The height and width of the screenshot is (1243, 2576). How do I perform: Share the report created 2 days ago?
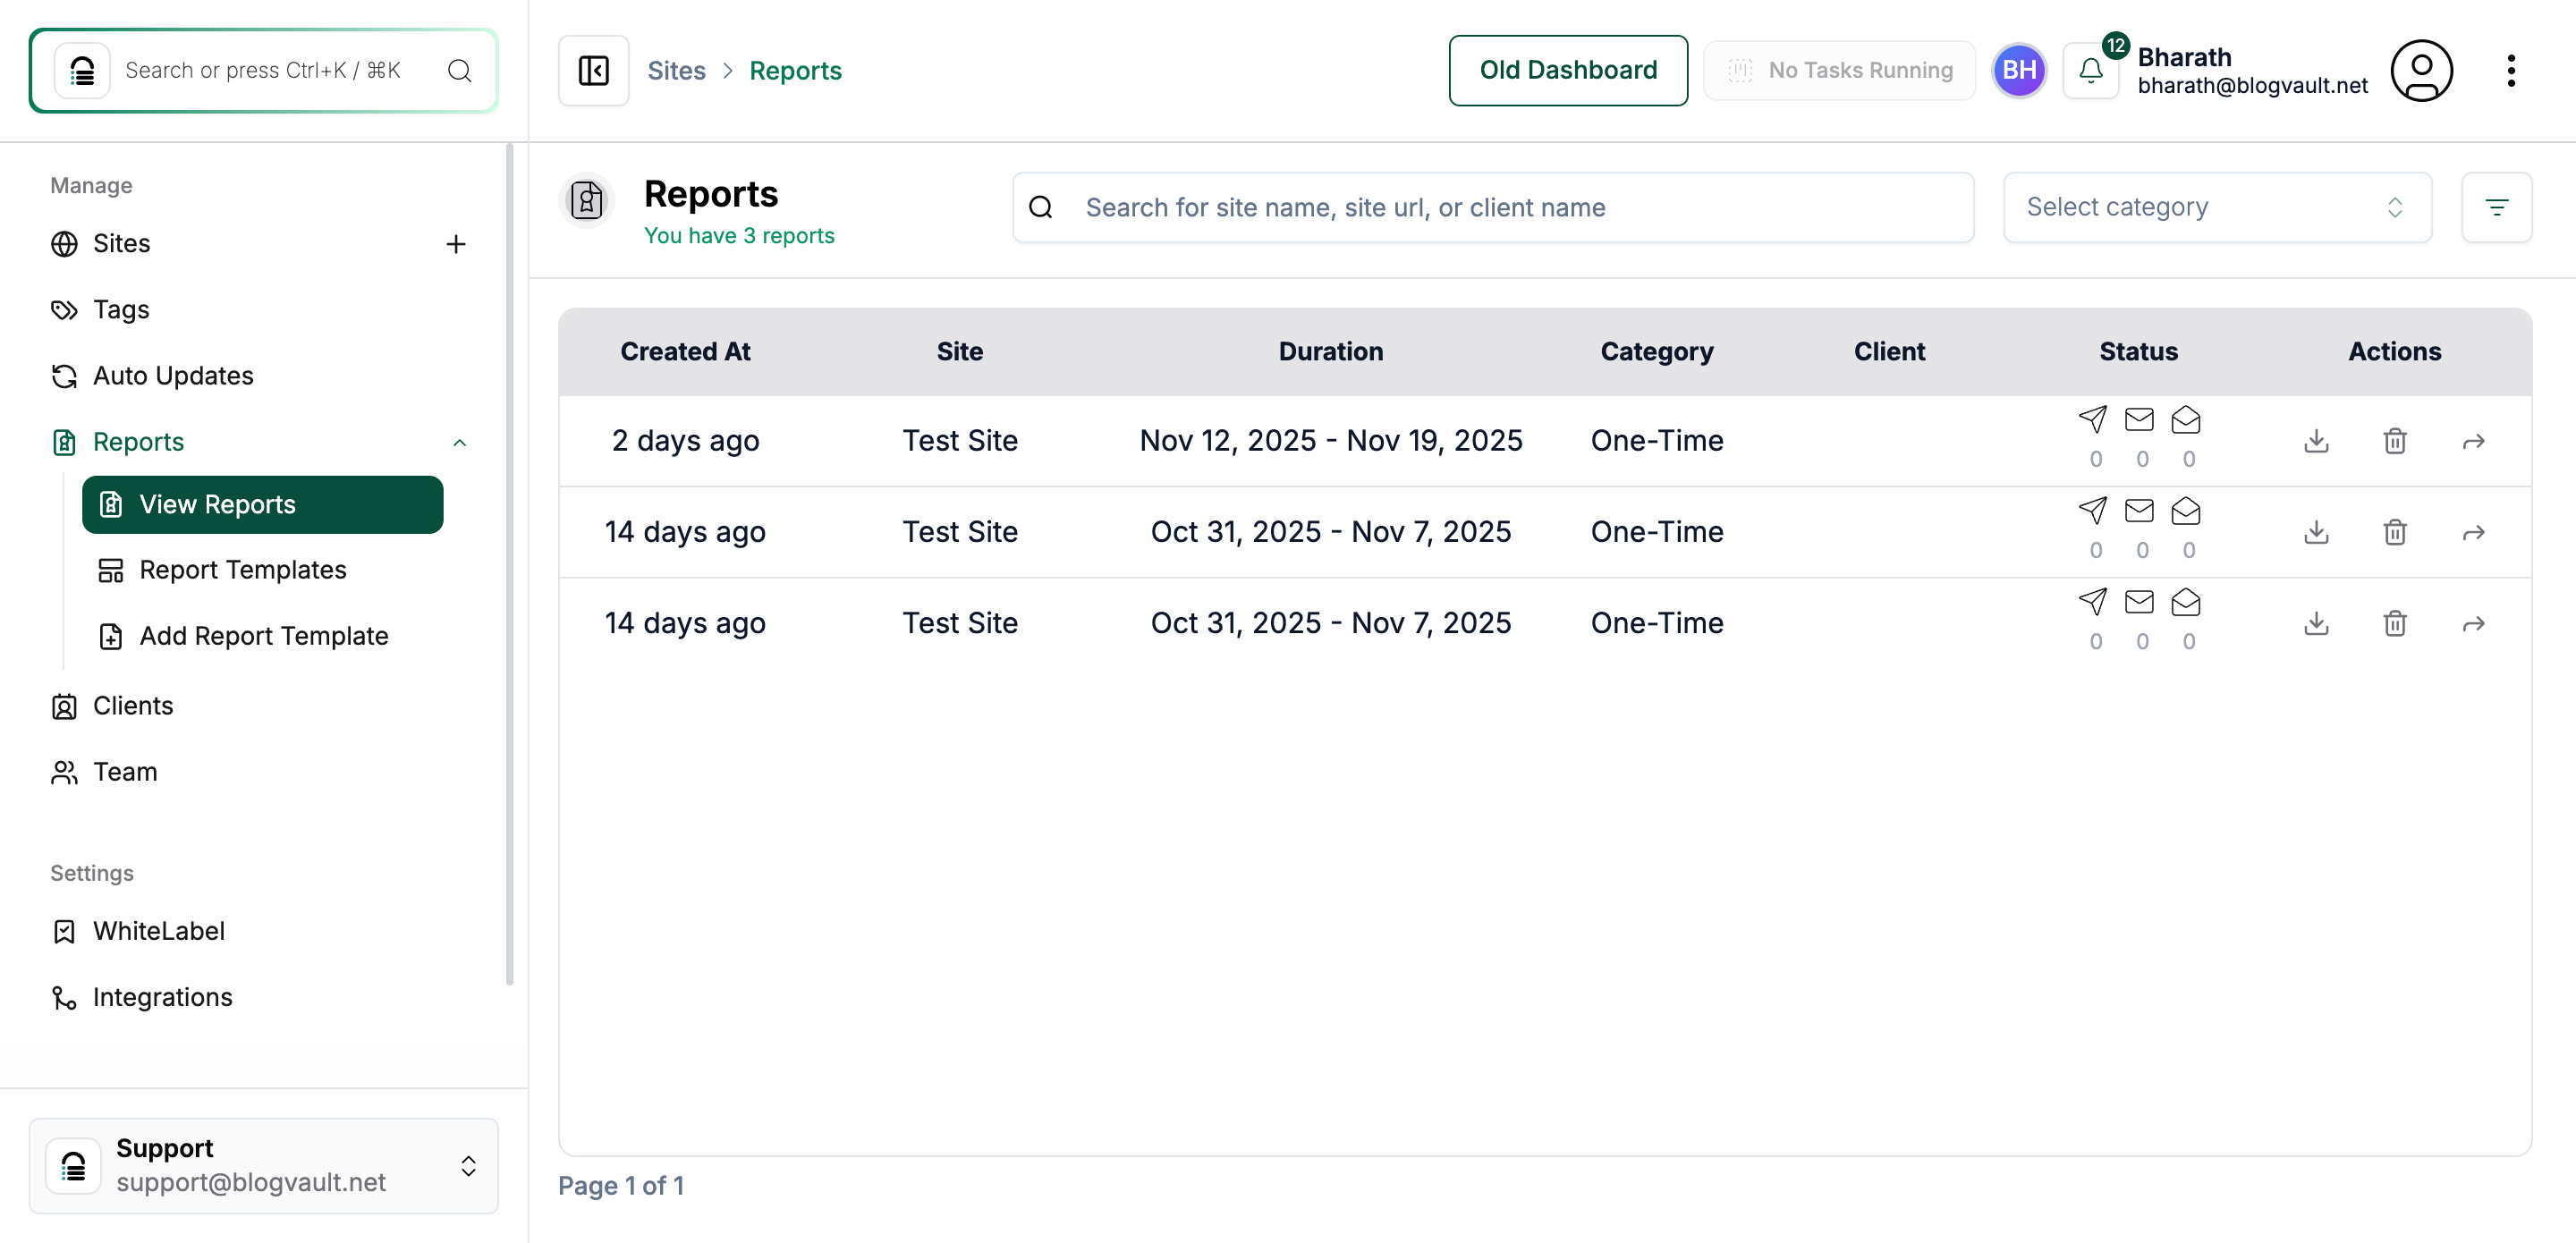coord(2473,440)
